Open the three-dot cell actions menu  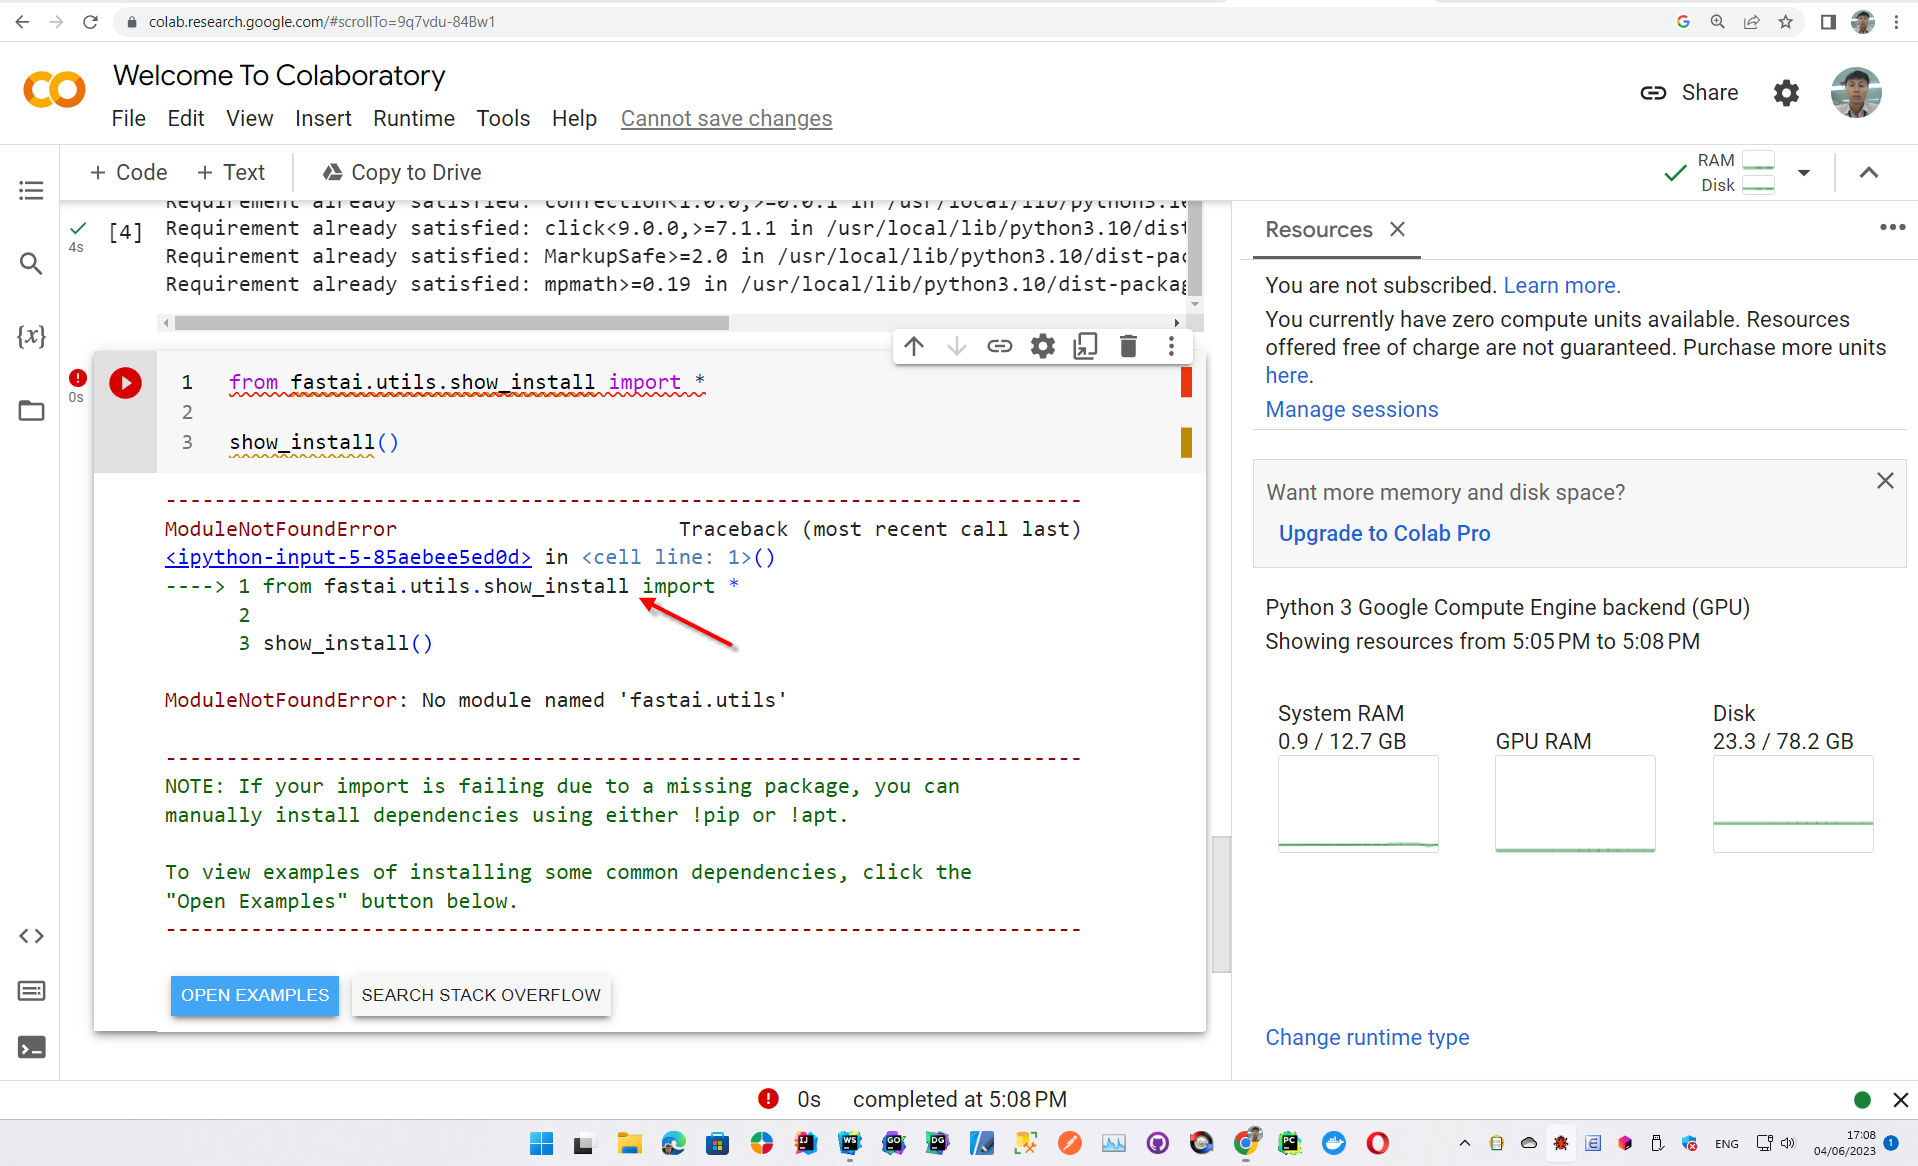coord(1171,346)
